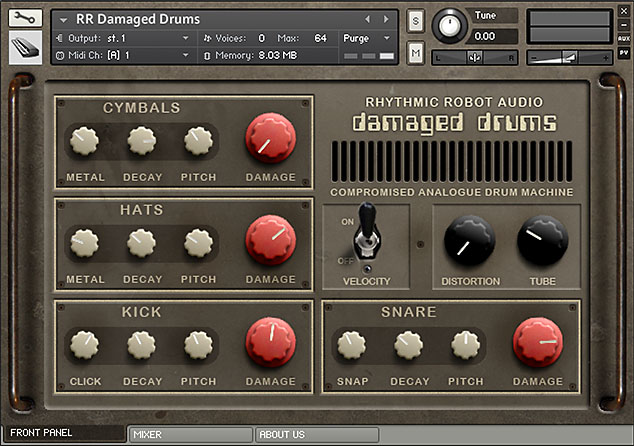Viewport: 634px width, 446px height.
Task: Click the Hats Decay knob
Action: click(x=142, y=243)
